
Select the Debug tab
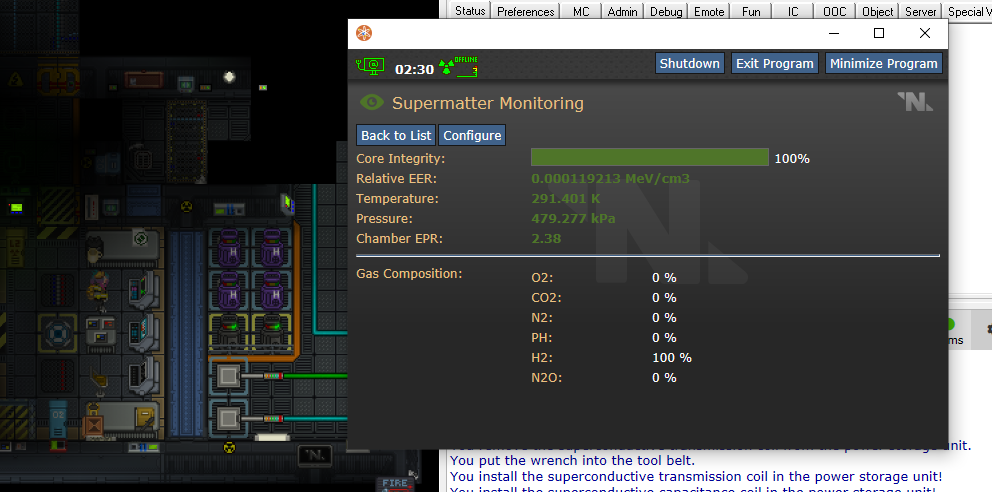coord(665,12)
